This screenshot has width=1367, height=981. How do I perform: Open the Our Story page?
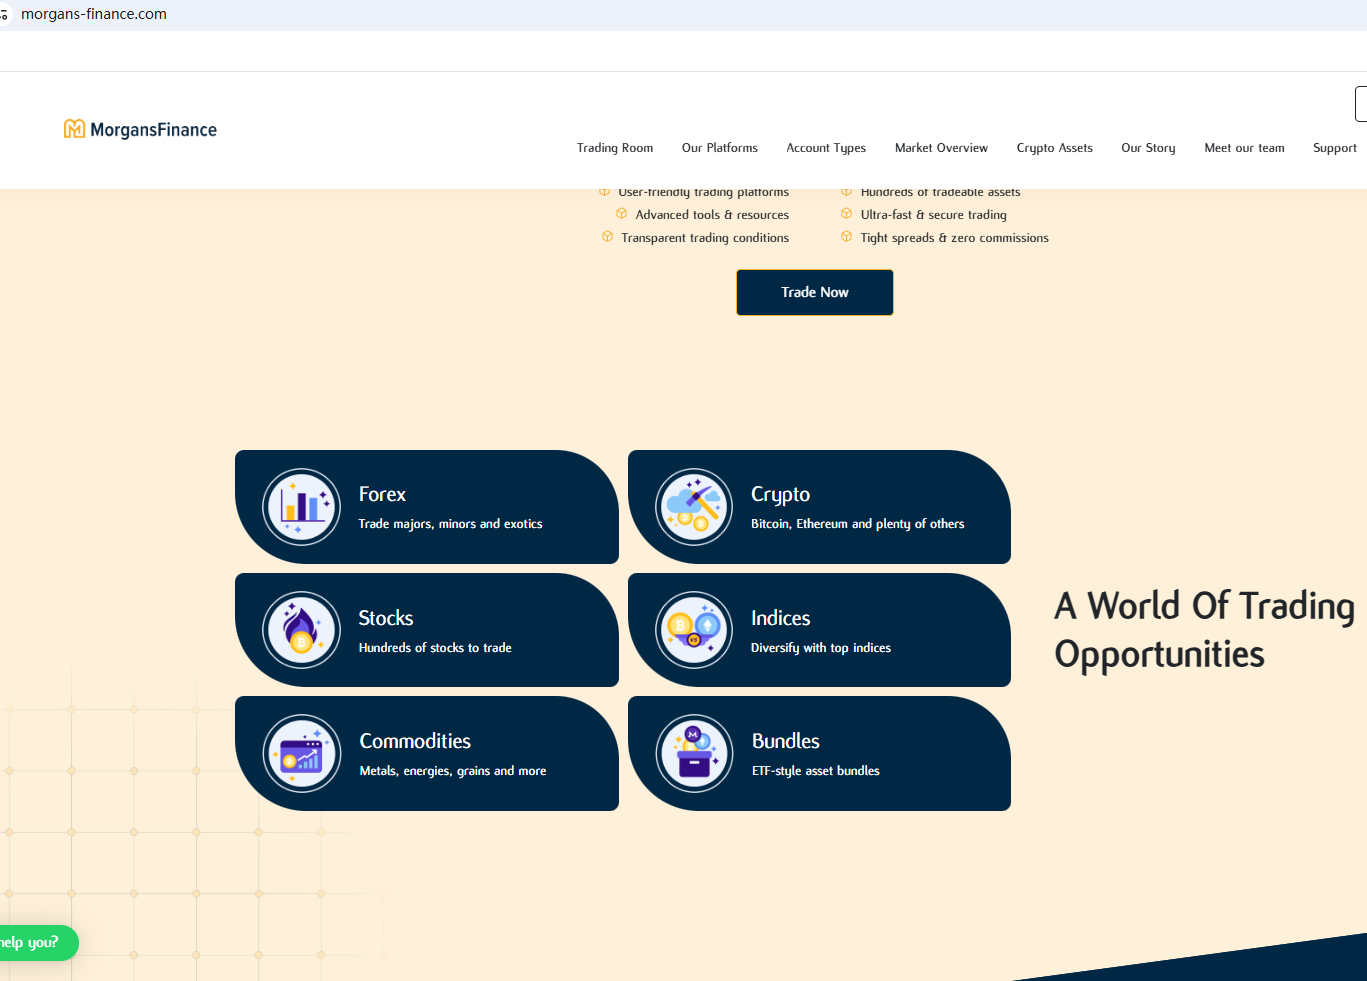1148,148
